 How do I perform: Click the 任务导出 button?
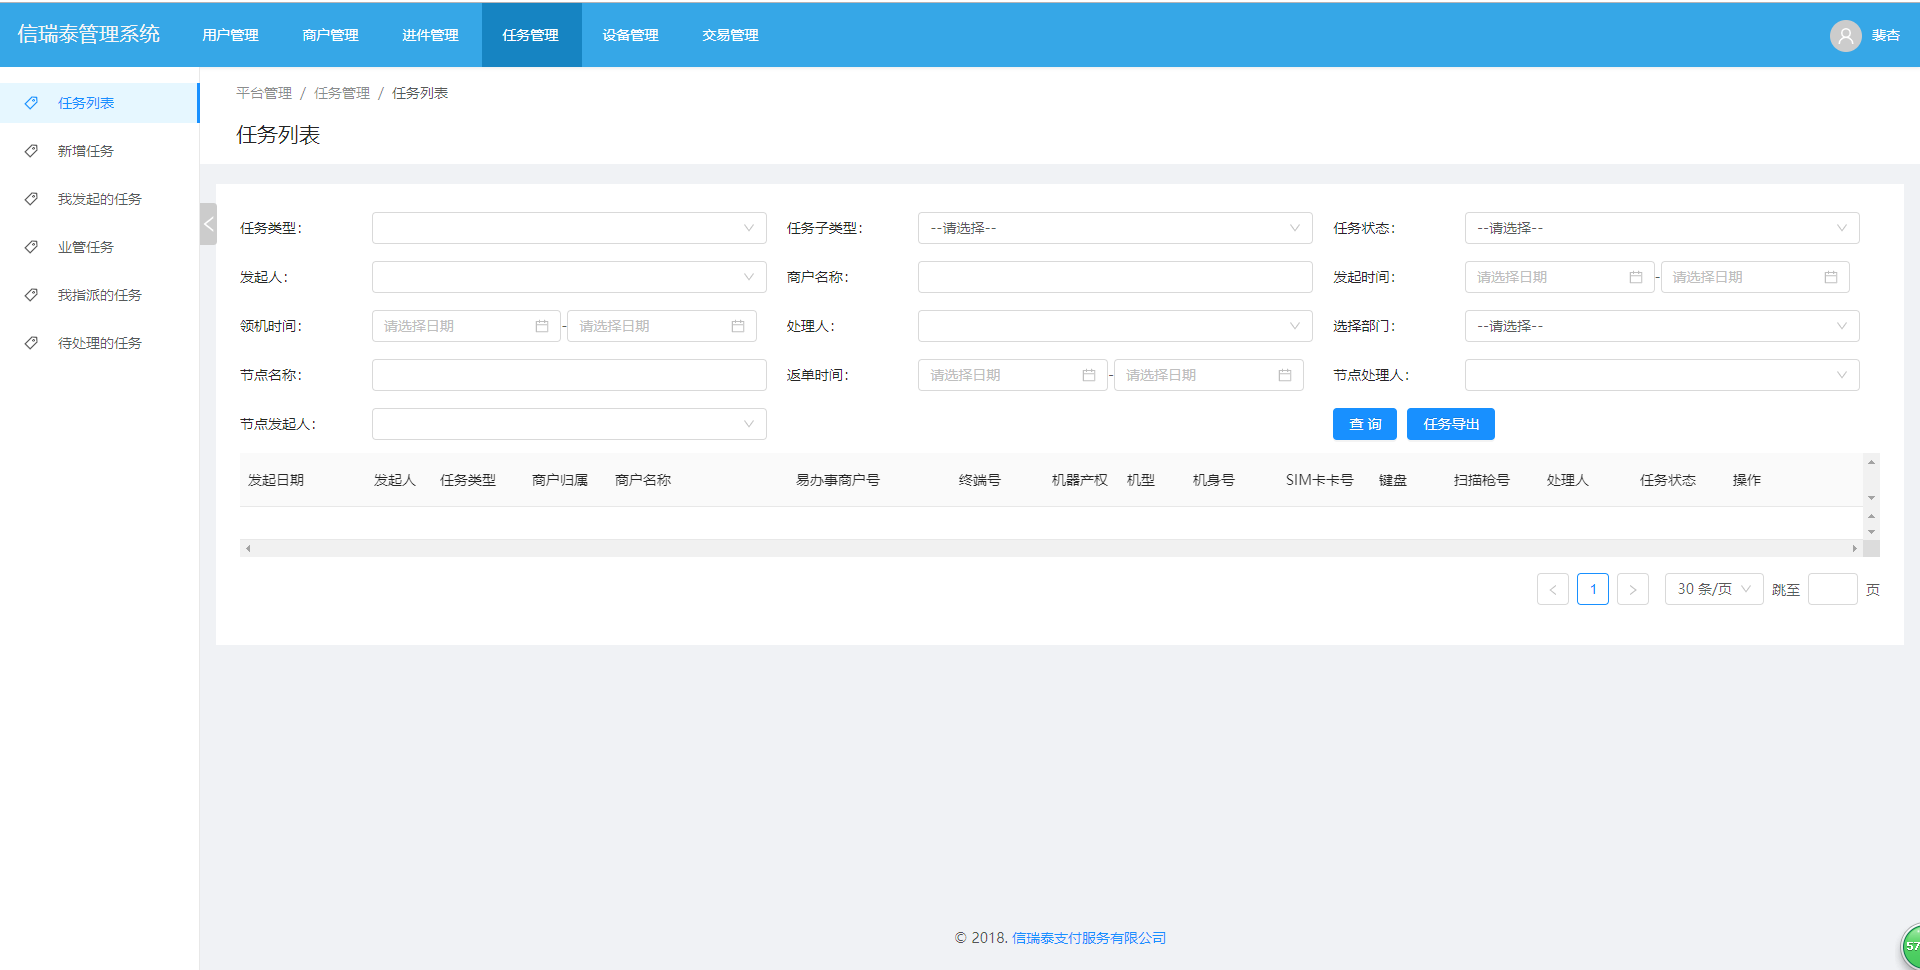coord(1450,424)
